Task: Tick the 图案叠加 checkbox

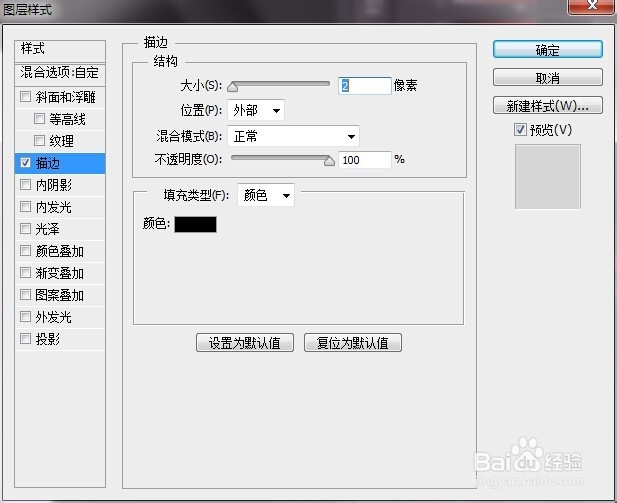Action: (26, 295)
